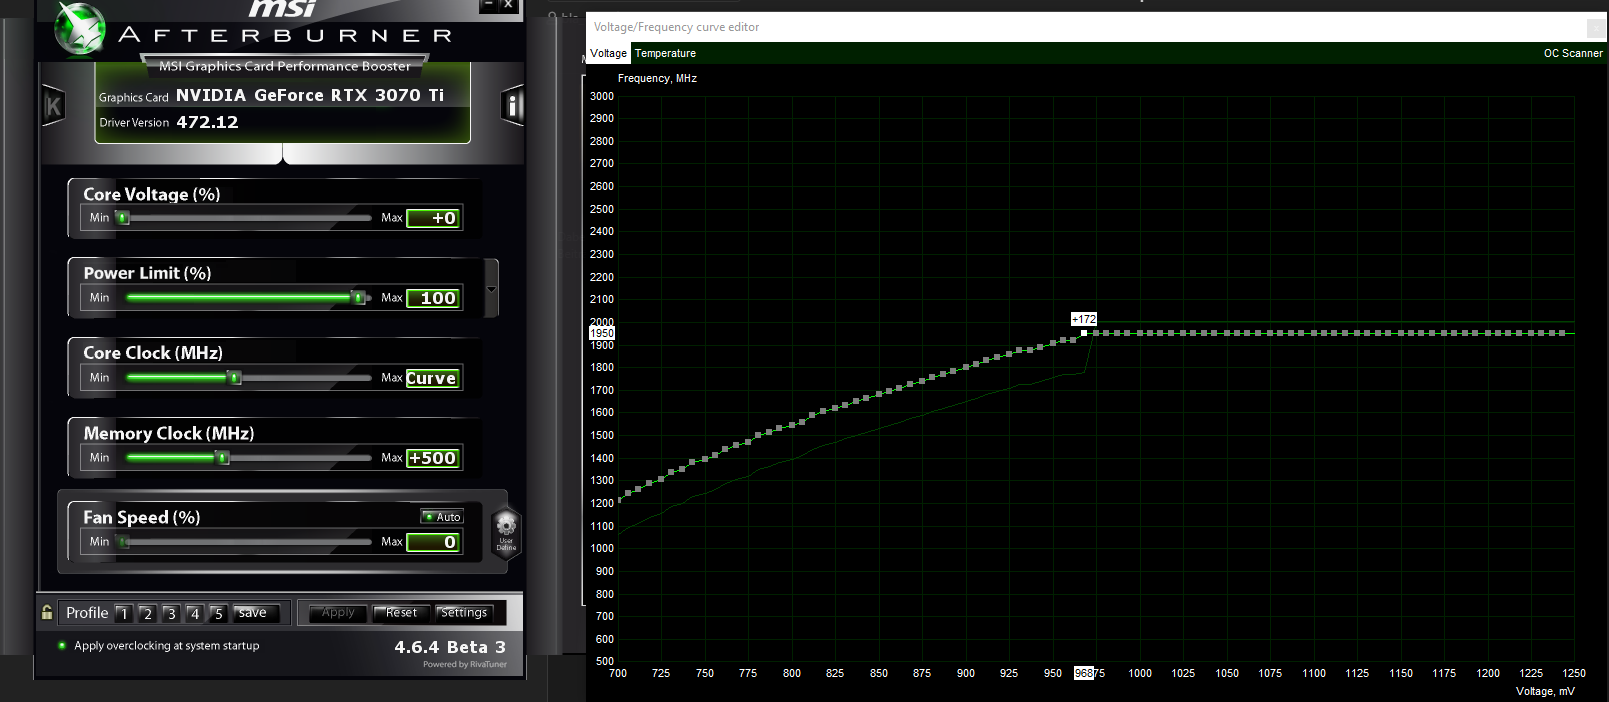Image resolution: width=1609 pixels, height=702 pixels.
Task: Click the Core Clock slider handle
Action: pyautogui.click(x=235, y=377)
